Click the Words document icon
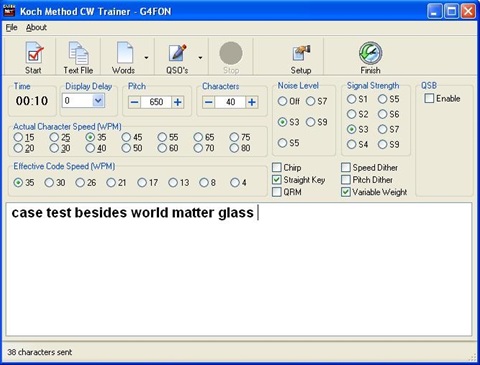 click(x=125, y=53)
